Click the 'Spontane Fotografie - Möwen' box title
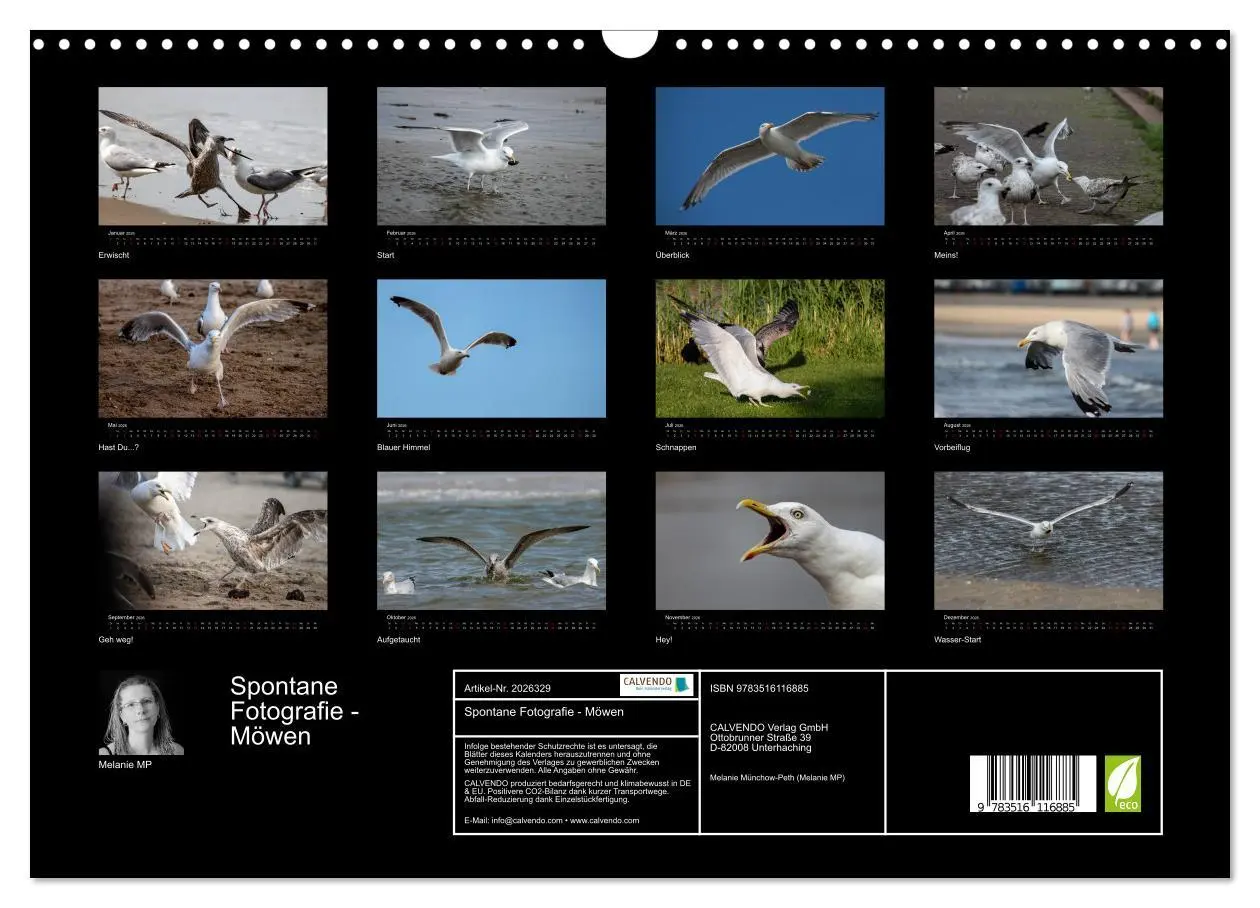Viewport: 1260px width, 908px height. pos(544,712)
